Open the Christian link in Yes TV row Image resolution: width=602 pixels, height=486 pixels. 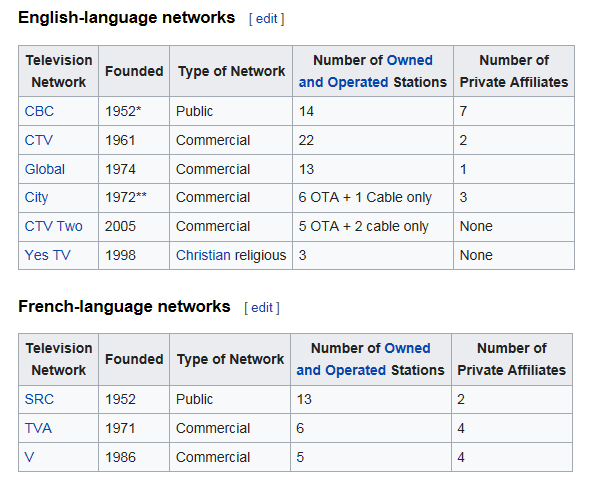point(203,255)
